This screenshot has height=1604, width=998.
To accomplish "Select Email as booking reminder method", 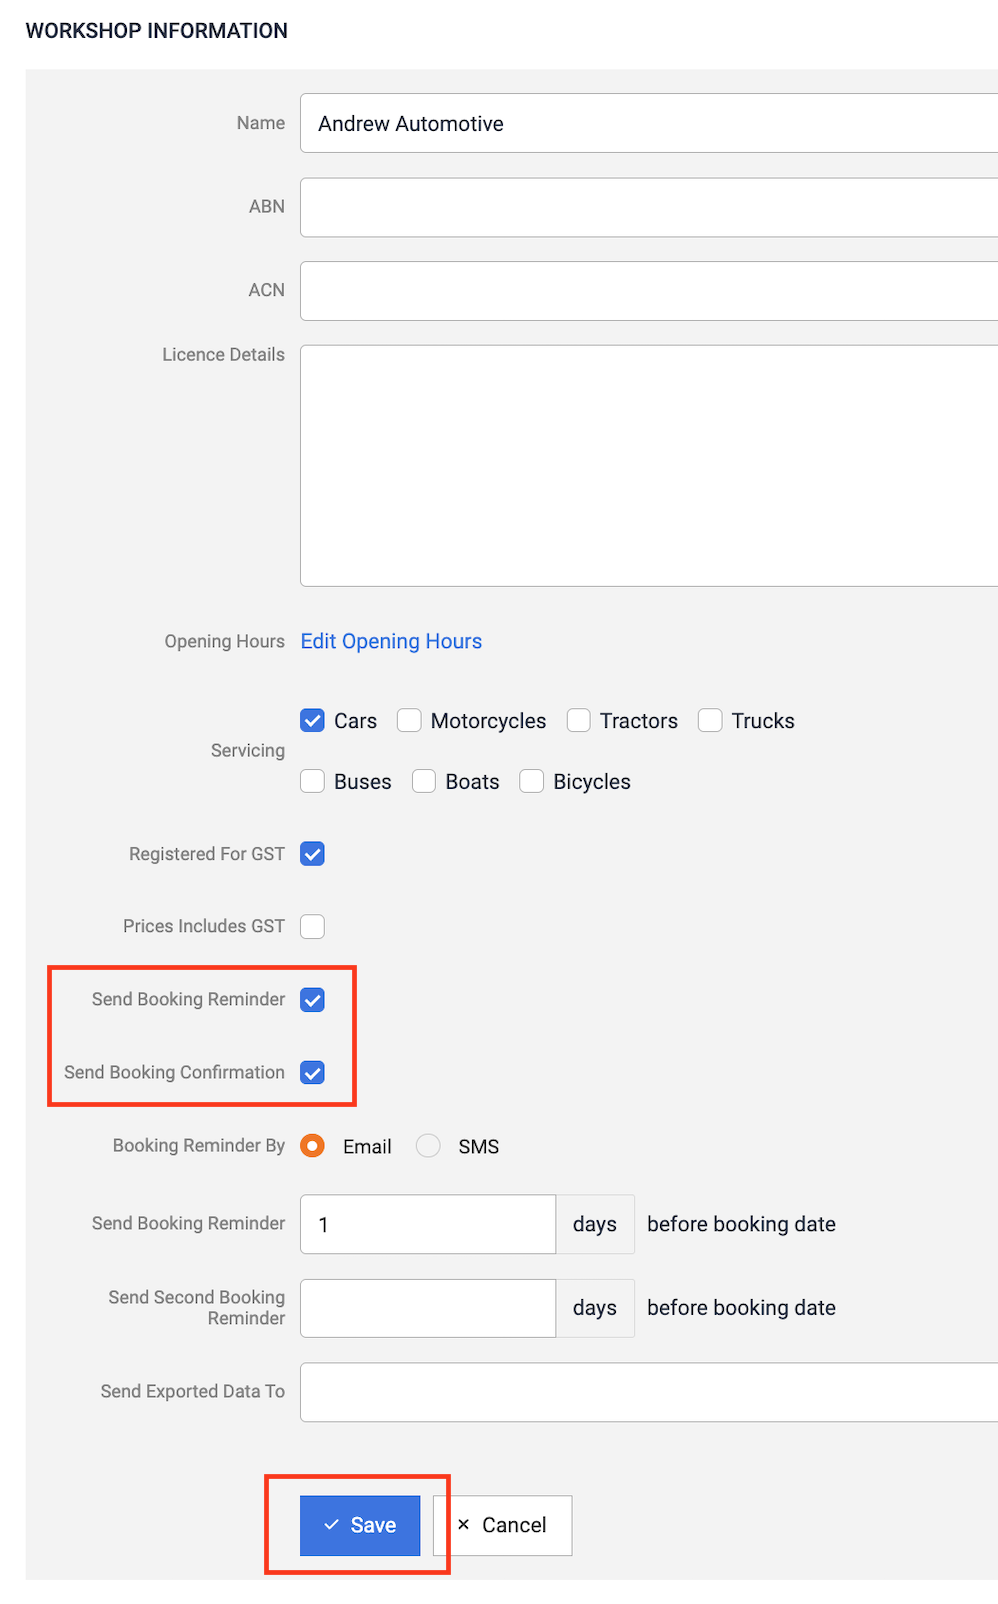I will coord(313,1146).
